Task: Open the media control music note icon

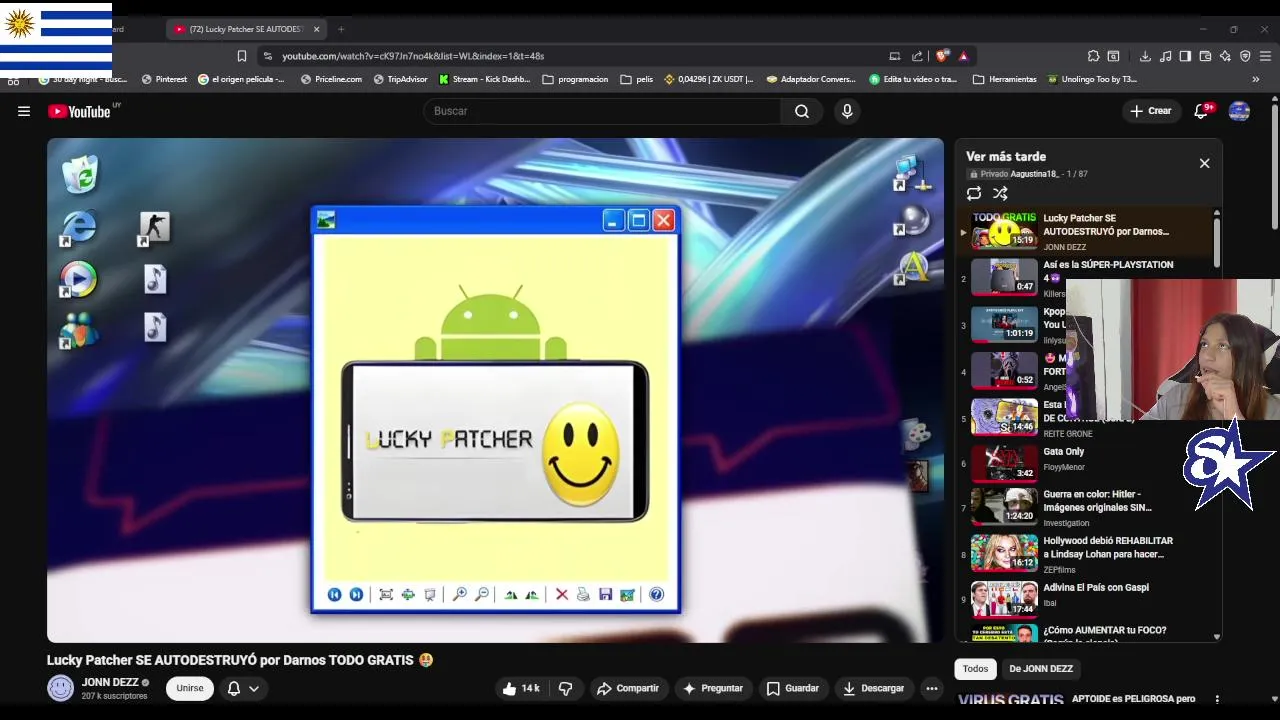Action: click(x=1165, y=56)
